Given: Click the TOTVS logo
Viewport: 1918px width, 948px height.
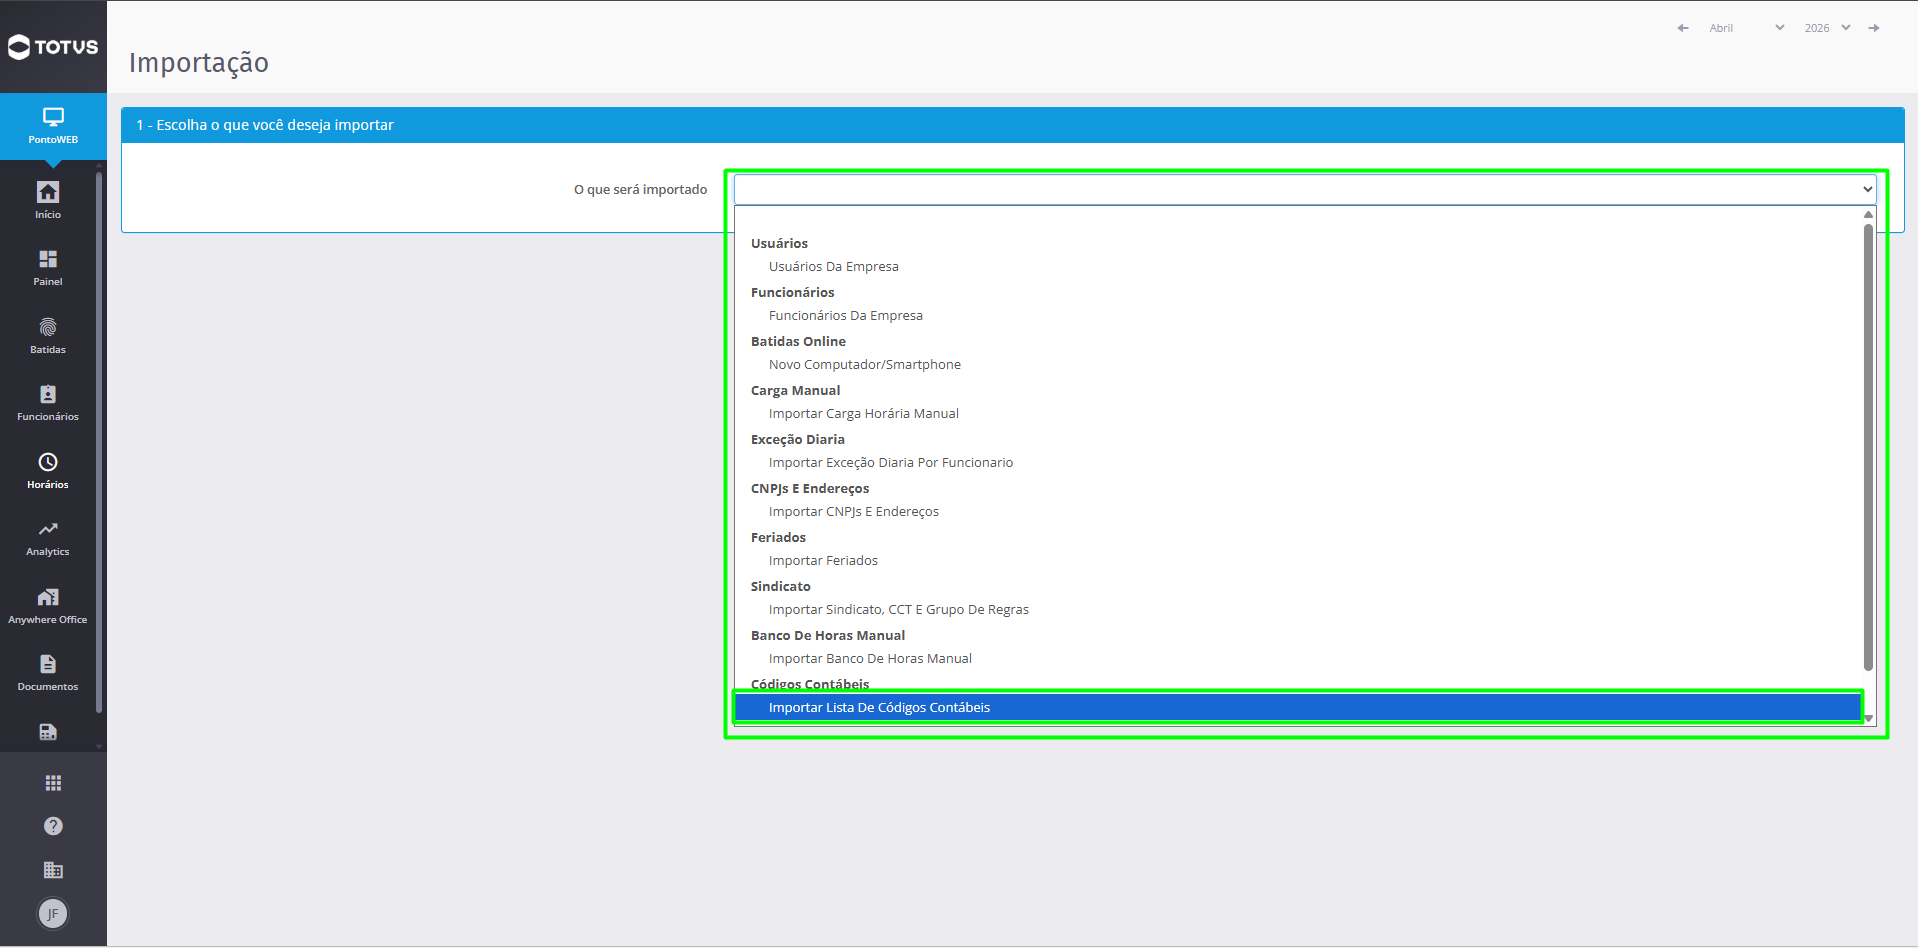Looking at the screenshot, I should tap(53, 47).
